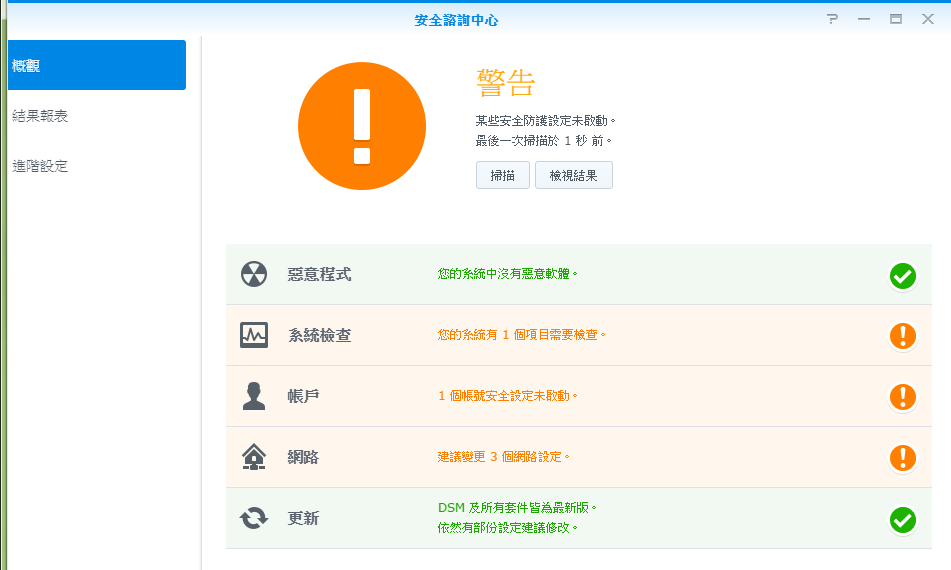Click the network house icon
Image resolution: width=951 pixels, height=570 pixels.
coord(254,457)
